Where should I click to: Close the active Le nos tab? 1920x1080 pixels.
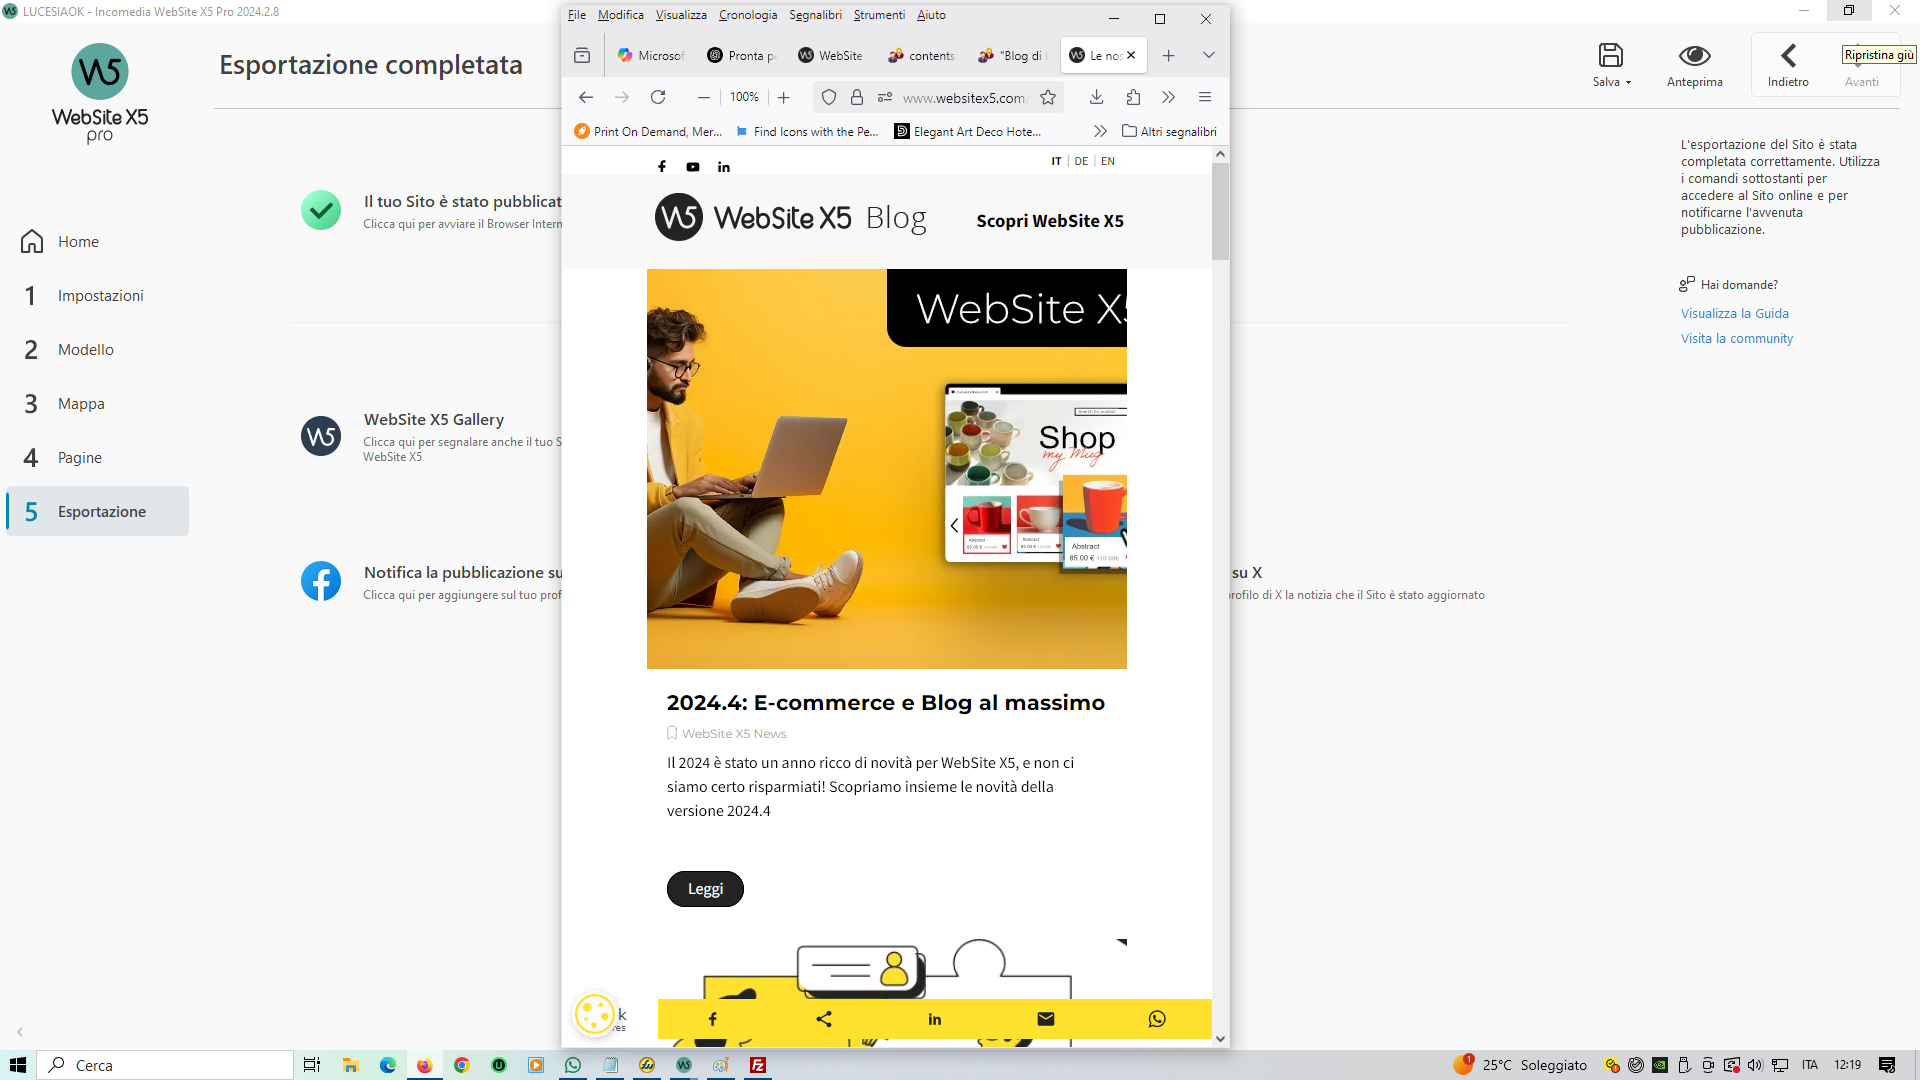pyautogui.click(x=1131, y=56)
